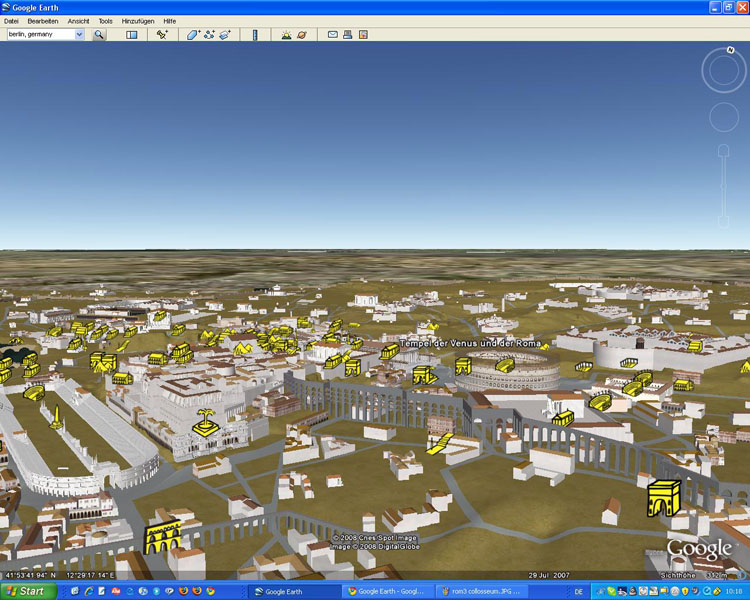Expand the search history dropdown arrow
This screenshot has height=600, width=750.
point(80,34)
